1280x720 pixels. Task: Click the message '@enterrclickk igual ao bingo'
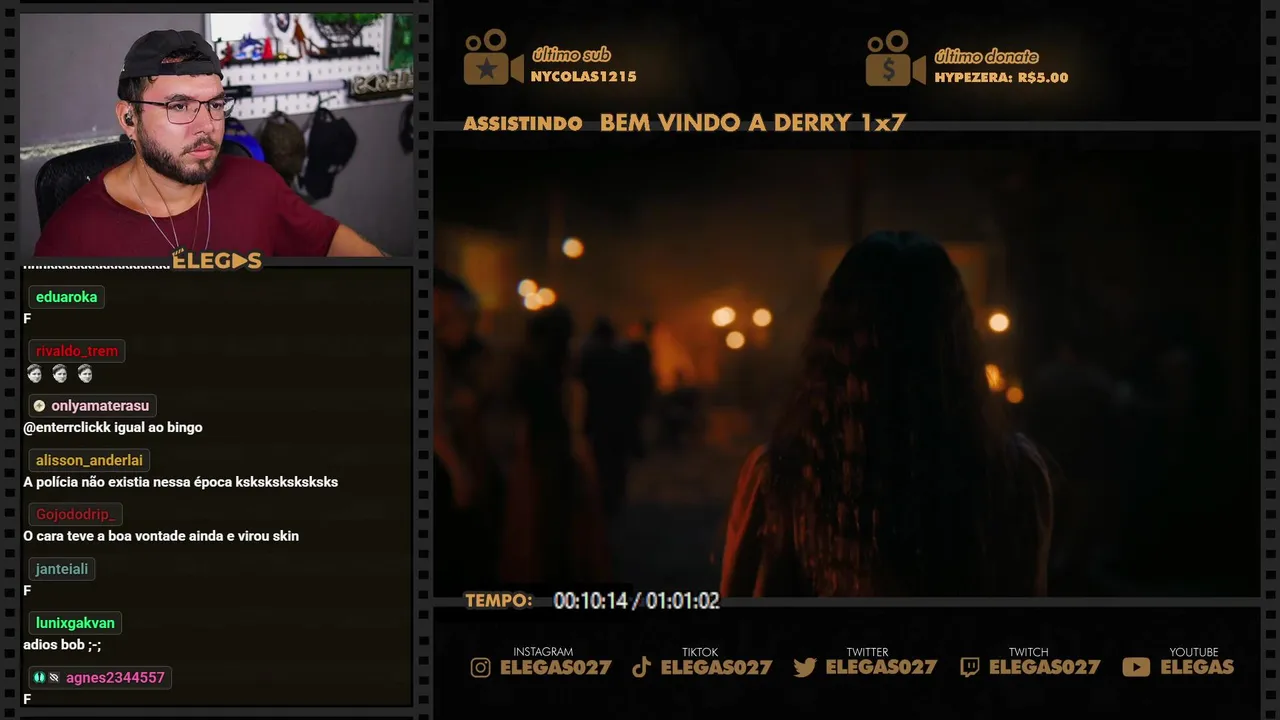113,427
